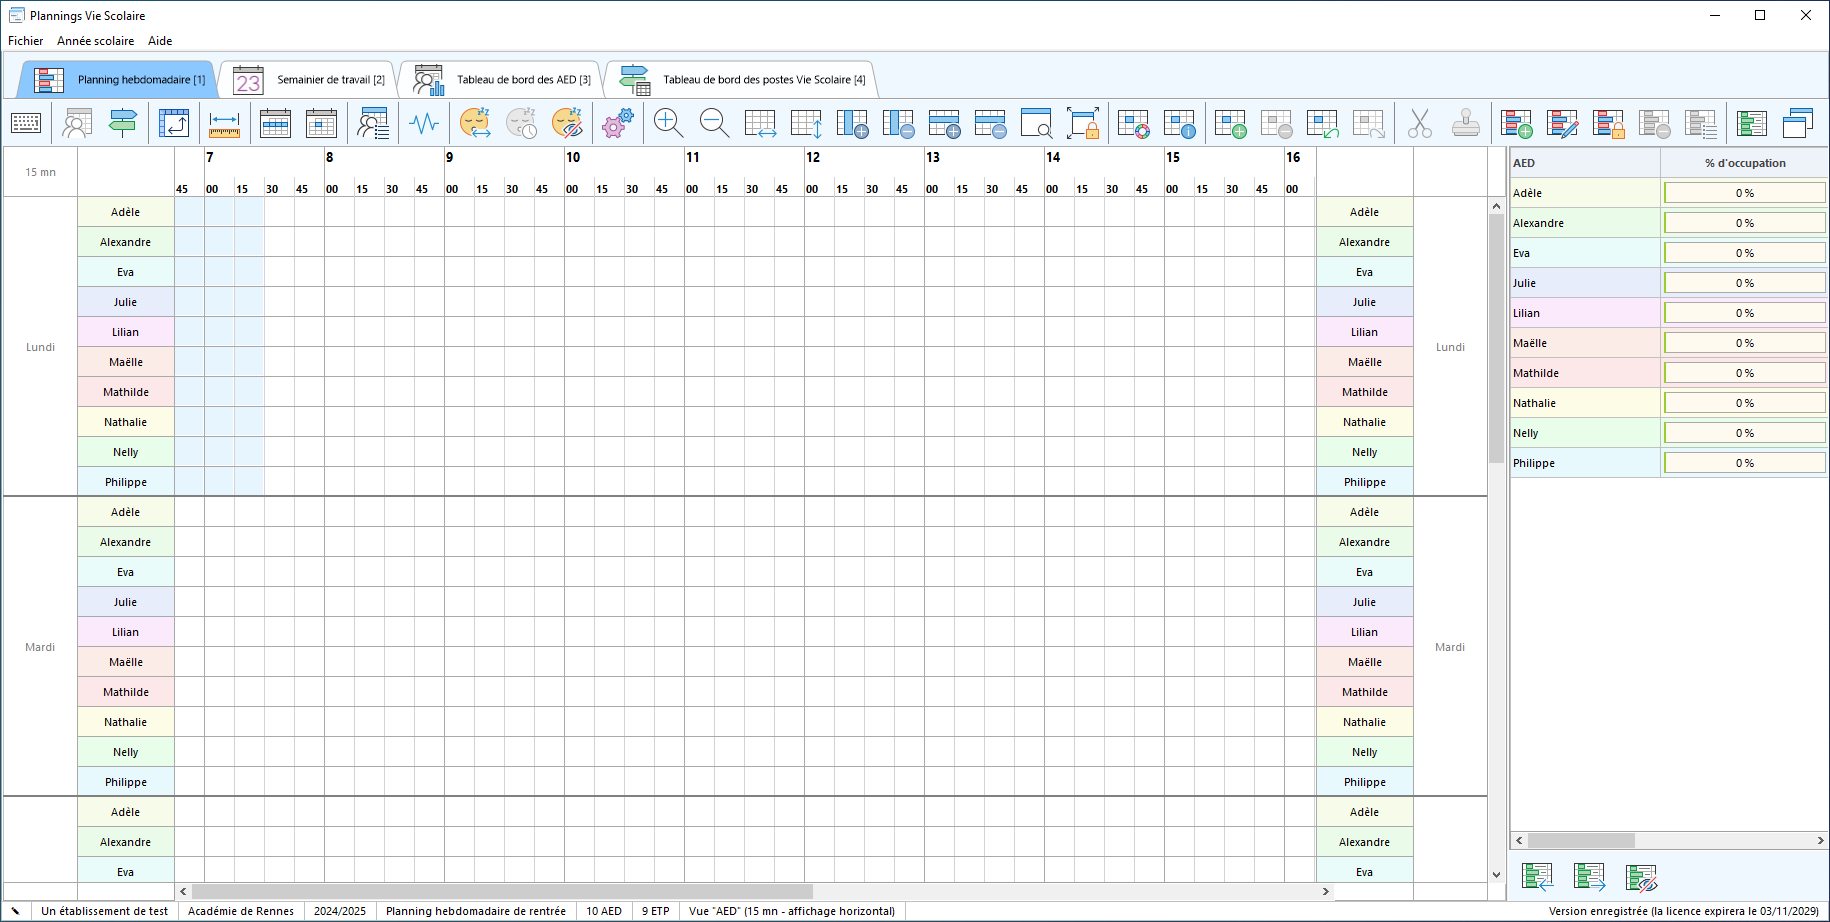The width and height of the screenshot is (1830, 922).
Task: Click Adèle's 0 % occupation bar
Action: point(1745,193)
